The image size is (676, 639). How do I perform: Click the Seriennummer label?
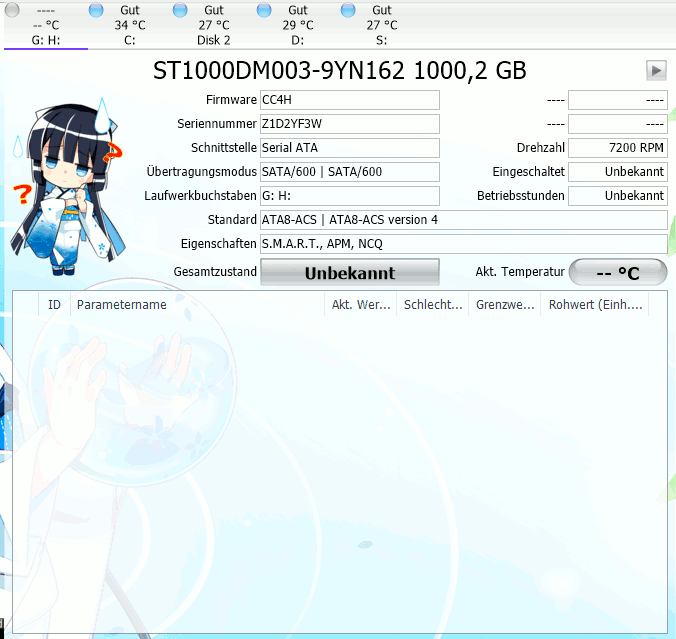click(217, 124)
